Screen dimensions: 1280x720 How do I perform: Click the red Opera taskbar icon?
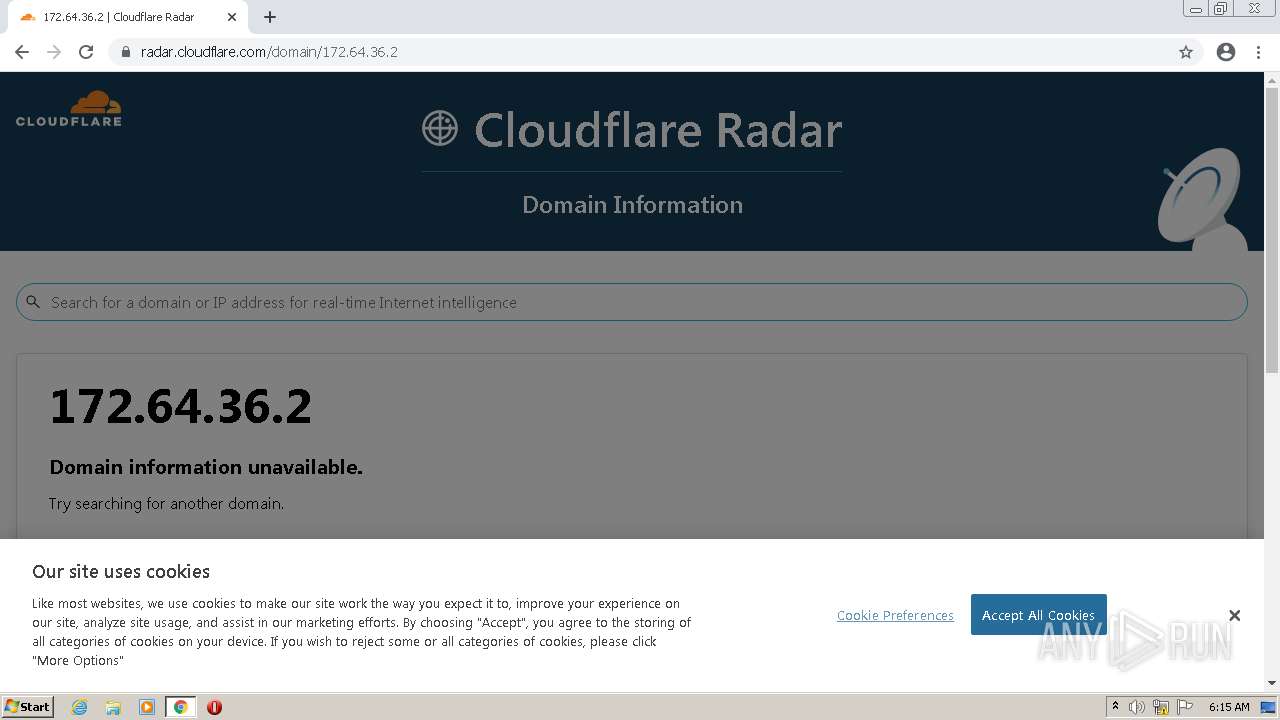coord(214,707)
